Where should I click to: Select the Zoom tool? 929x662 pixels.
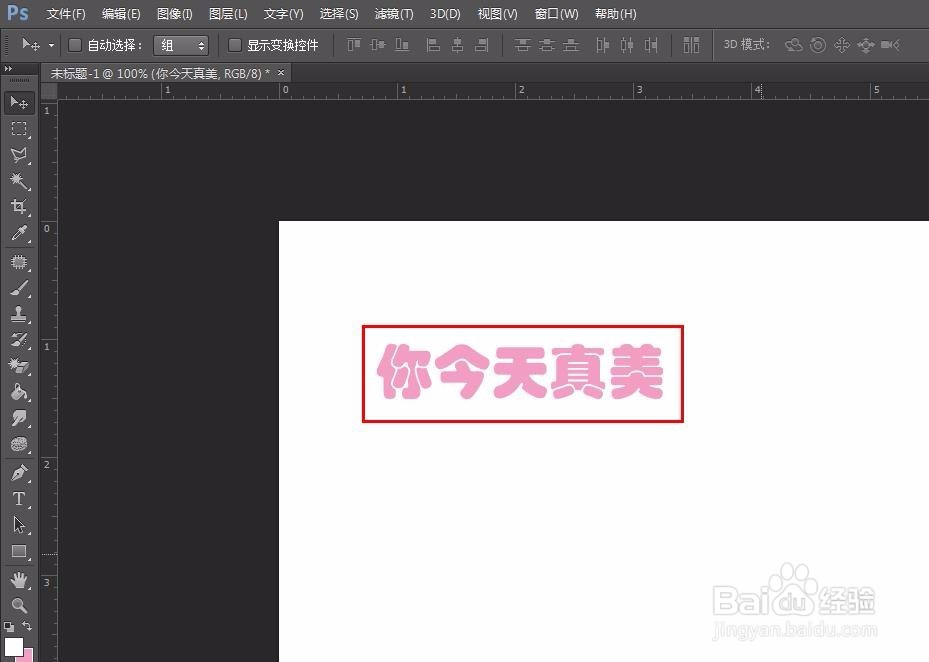pyautogui.click(x=19, y=605)
